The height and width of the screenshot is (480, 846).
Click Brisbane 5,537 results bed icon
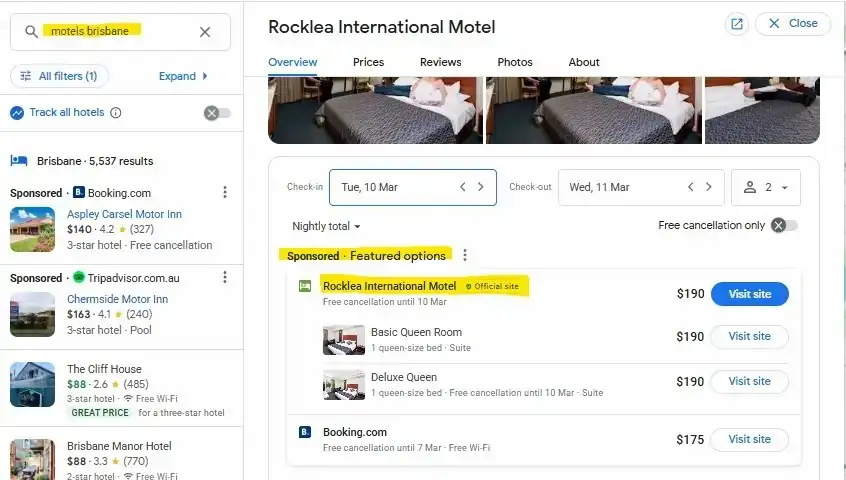[19, 161]
